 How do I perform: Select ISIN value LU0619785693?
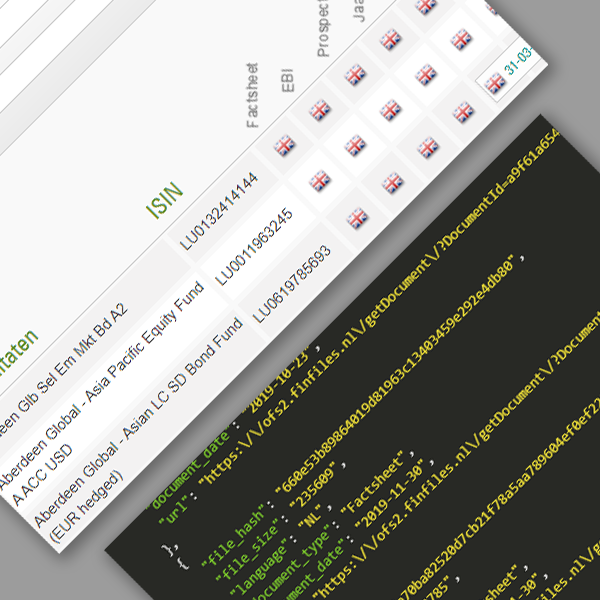point(292,284)
